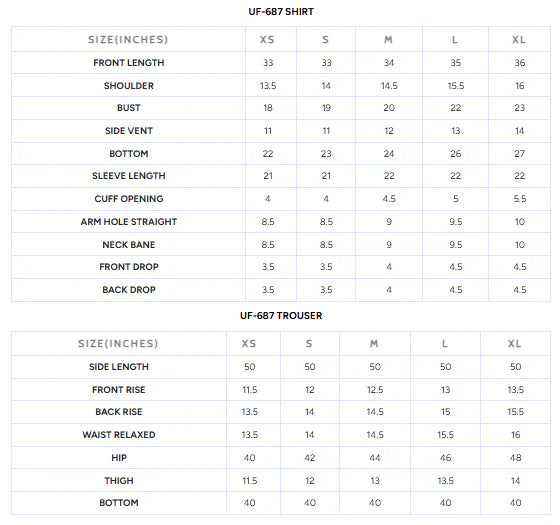Click the XL column header in shirt table
This screenshot has width=560, height=525.
(x=519, y=40)
